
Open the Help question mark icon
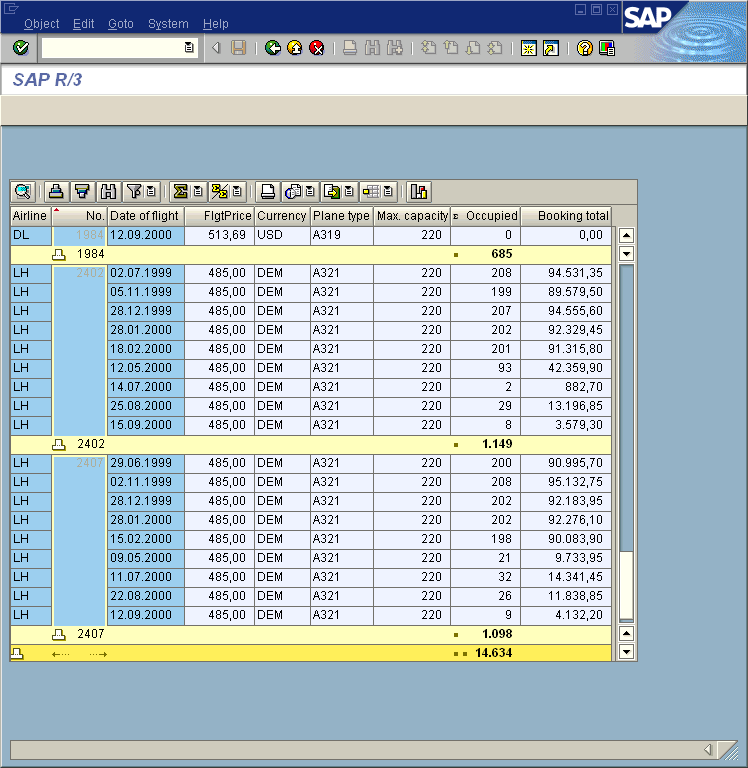point(584,48)
